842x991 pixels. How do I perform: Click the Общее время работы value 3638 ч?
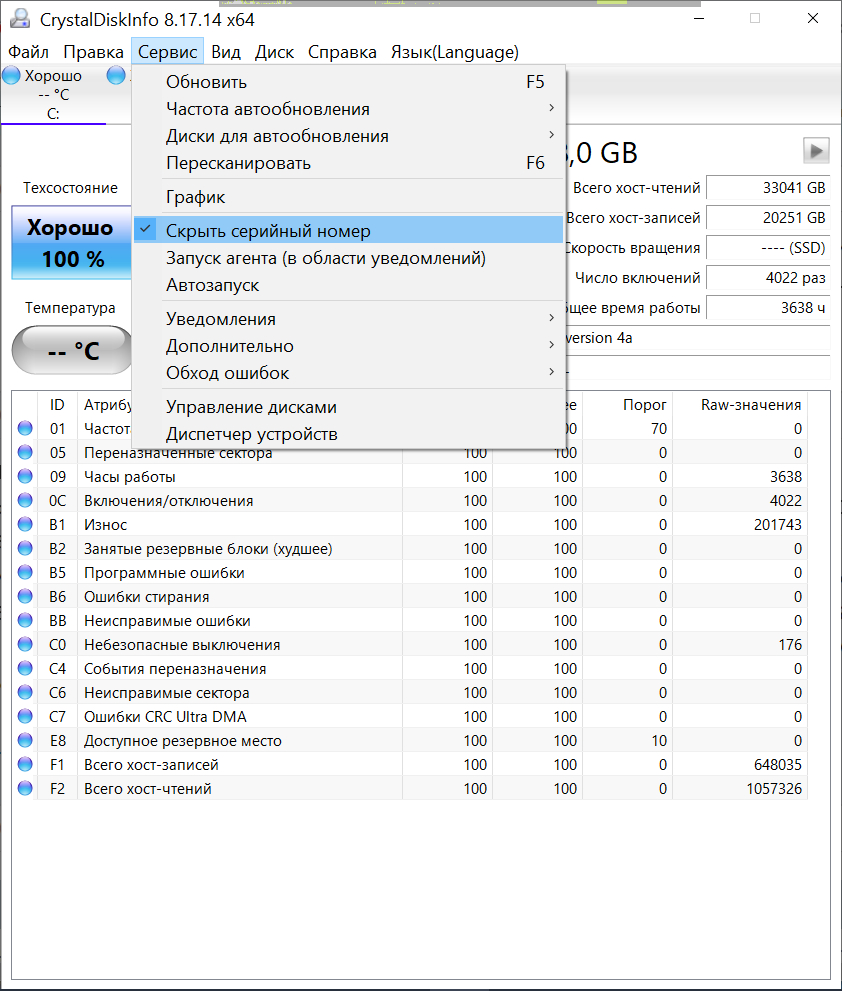tap(768, 308)
